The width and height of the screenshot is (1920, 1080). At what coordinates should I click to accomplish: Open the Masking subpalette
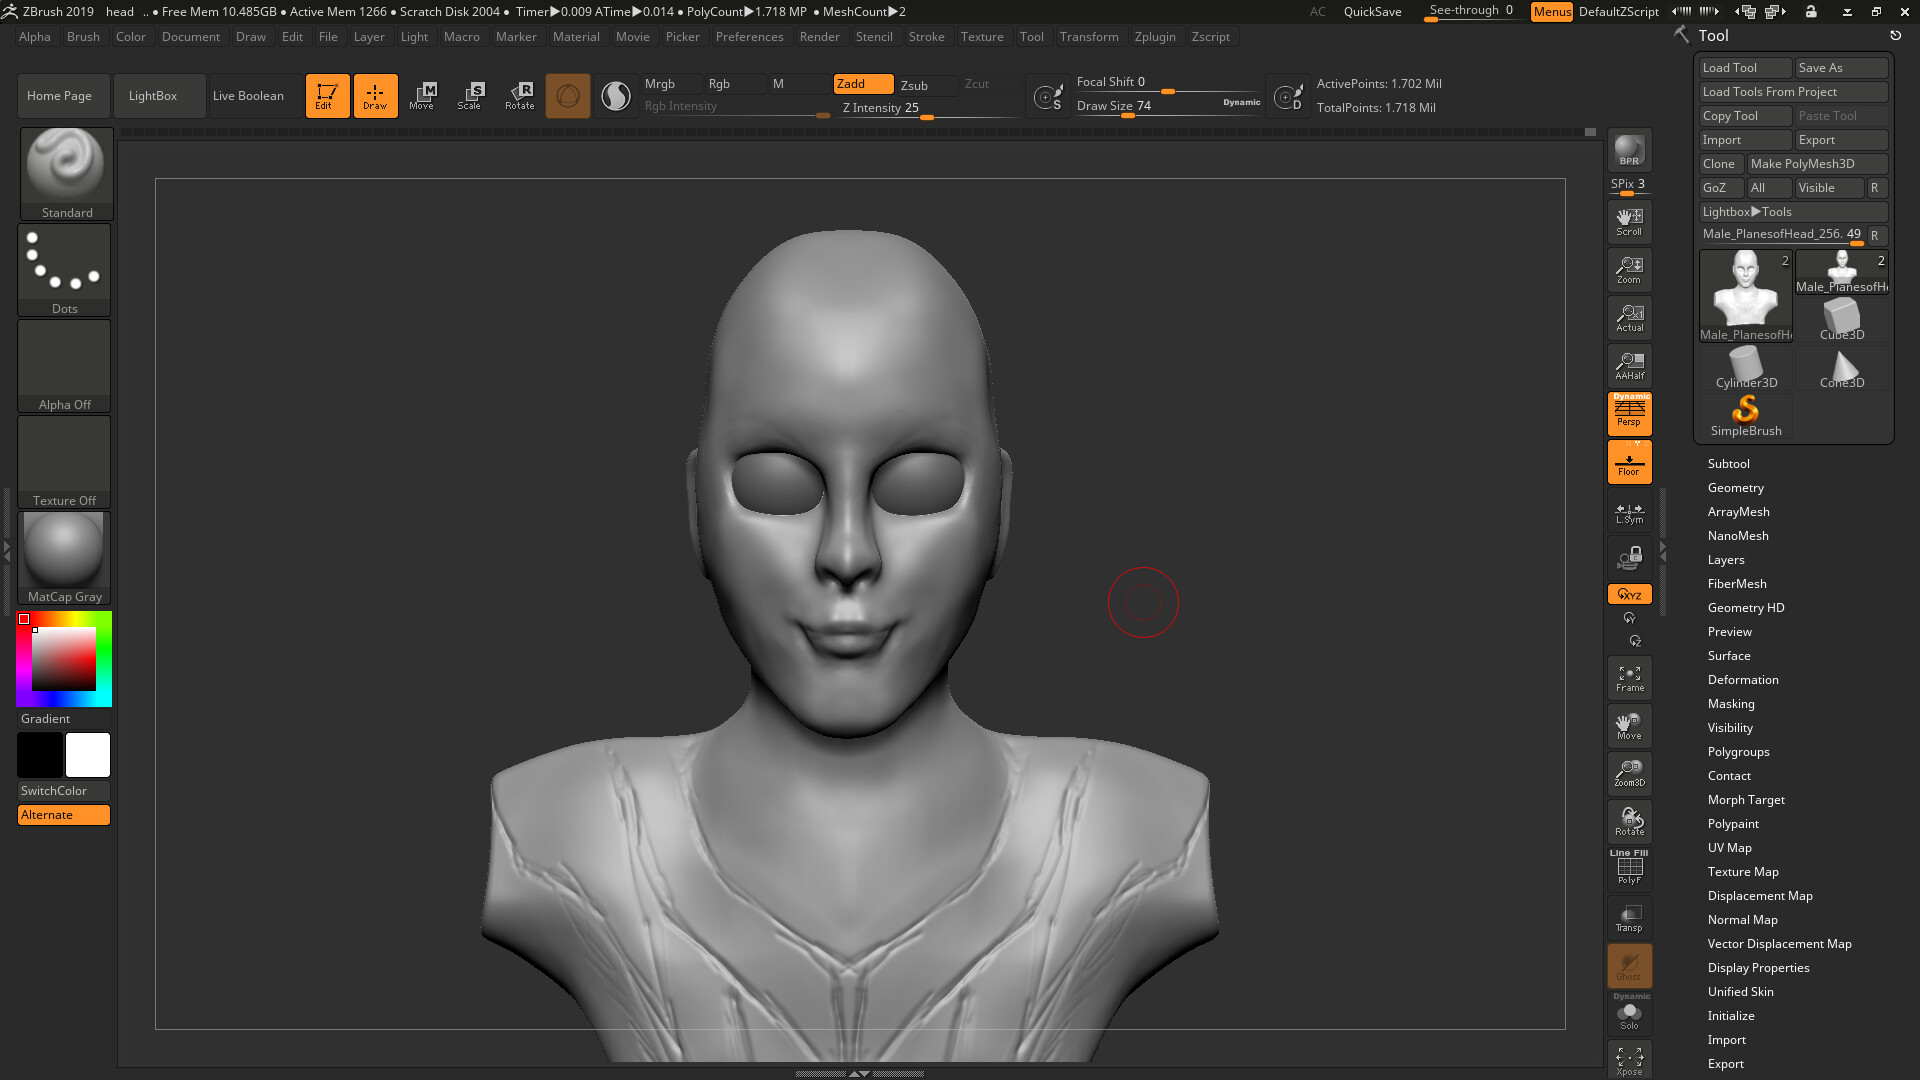[1731, 703]
